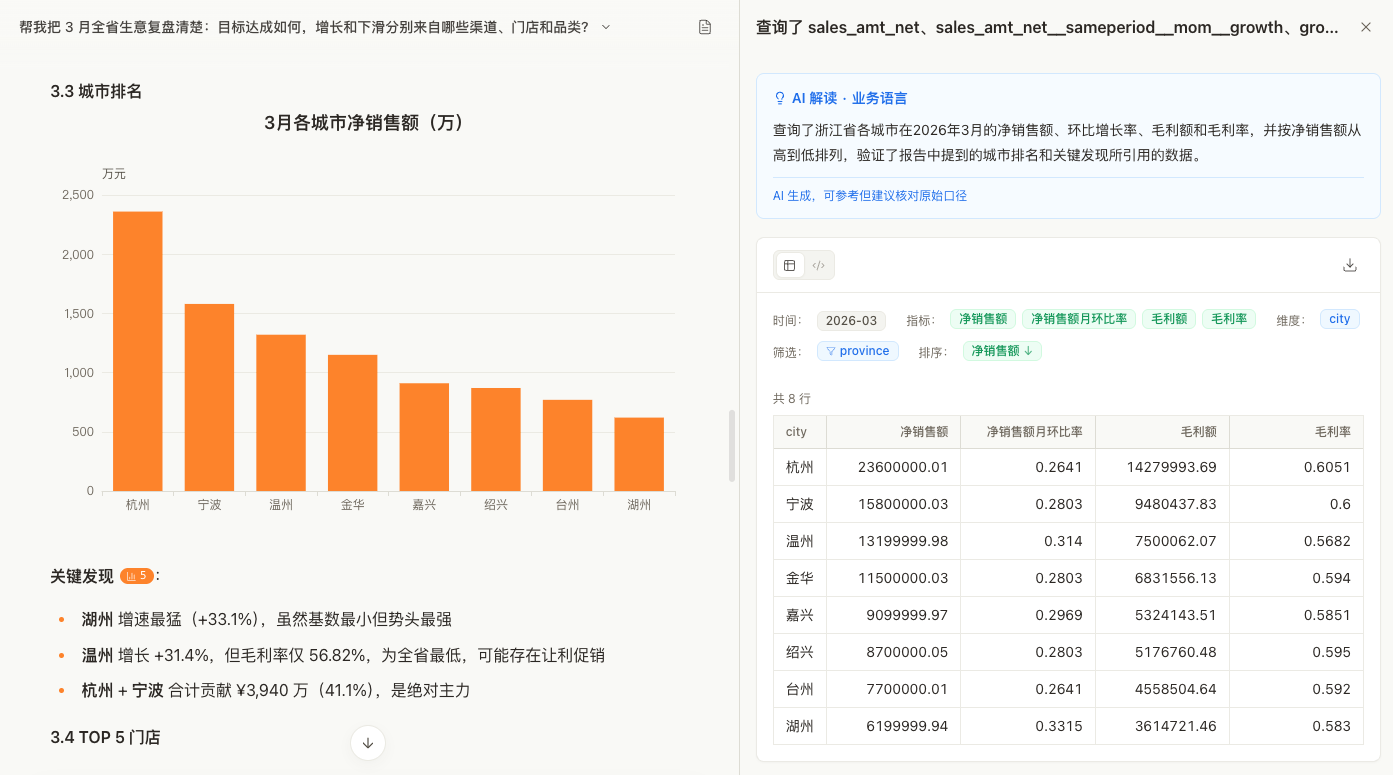Switch to table view toggle
Screen dimensions: 1393x775
tap(790, 265)
